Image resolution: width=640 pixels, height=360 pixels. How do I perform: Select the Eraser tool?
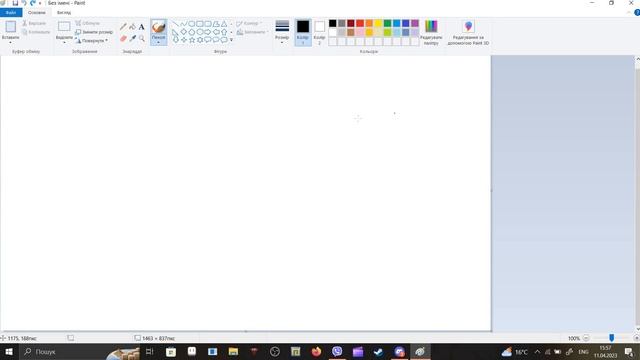point(123,38)
